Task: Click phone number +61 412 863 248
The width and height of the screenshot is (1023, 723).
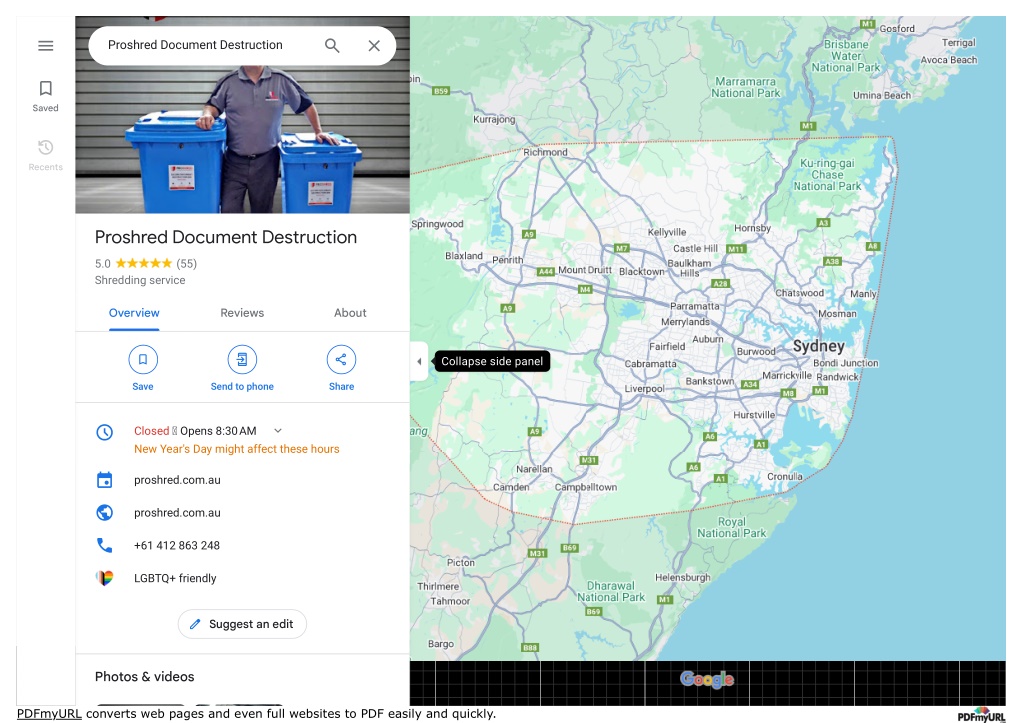Action: pyautogui.click(x=177, y=546)
